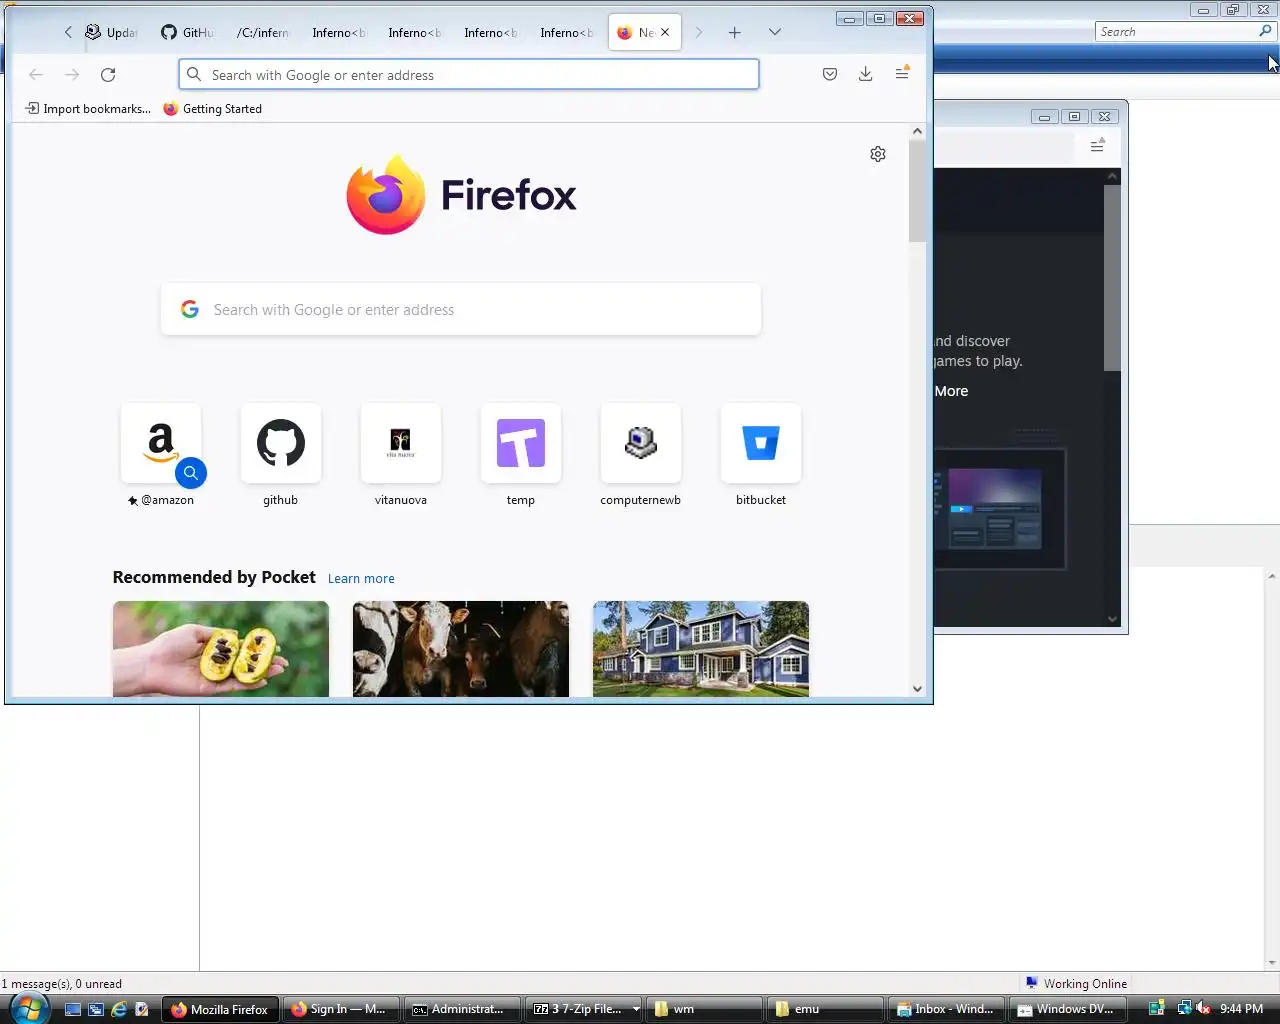Focus the homepage Google search box
Image resolution: width=1280 pixels, height=1024 pixels.
[461, 309]
